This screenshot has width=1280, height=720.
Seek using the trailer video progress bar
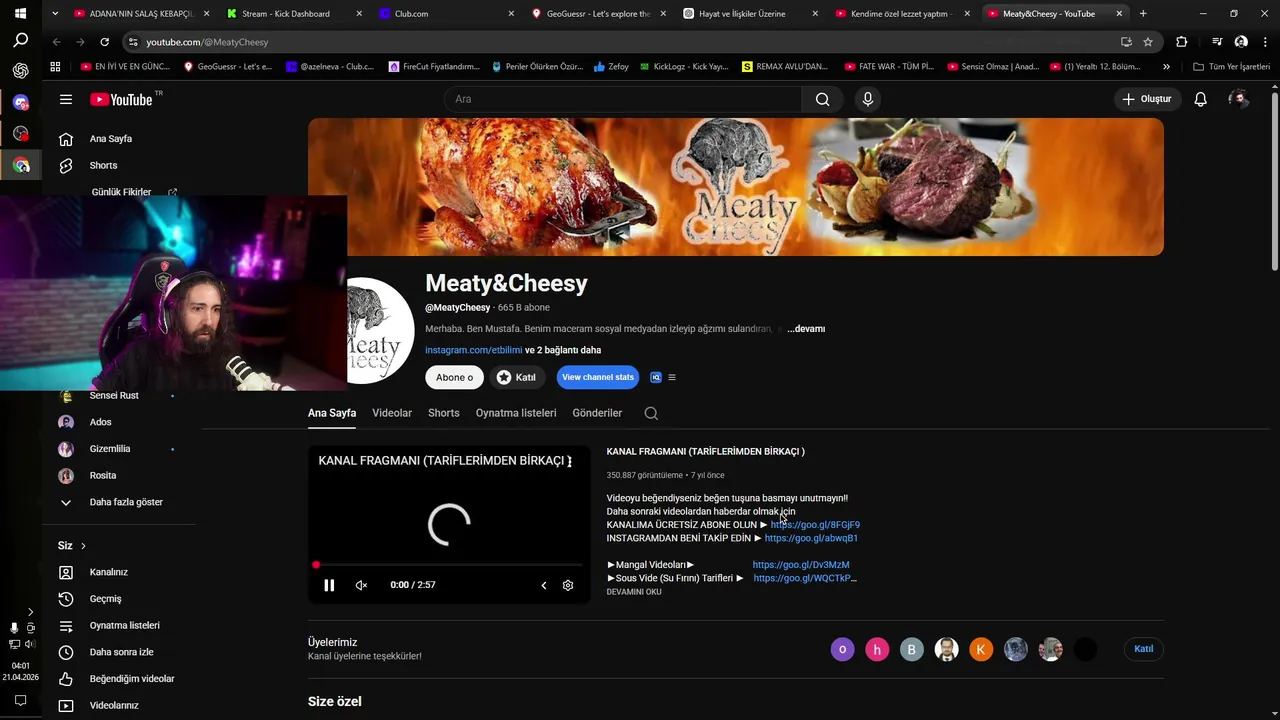tap(449, 565)
